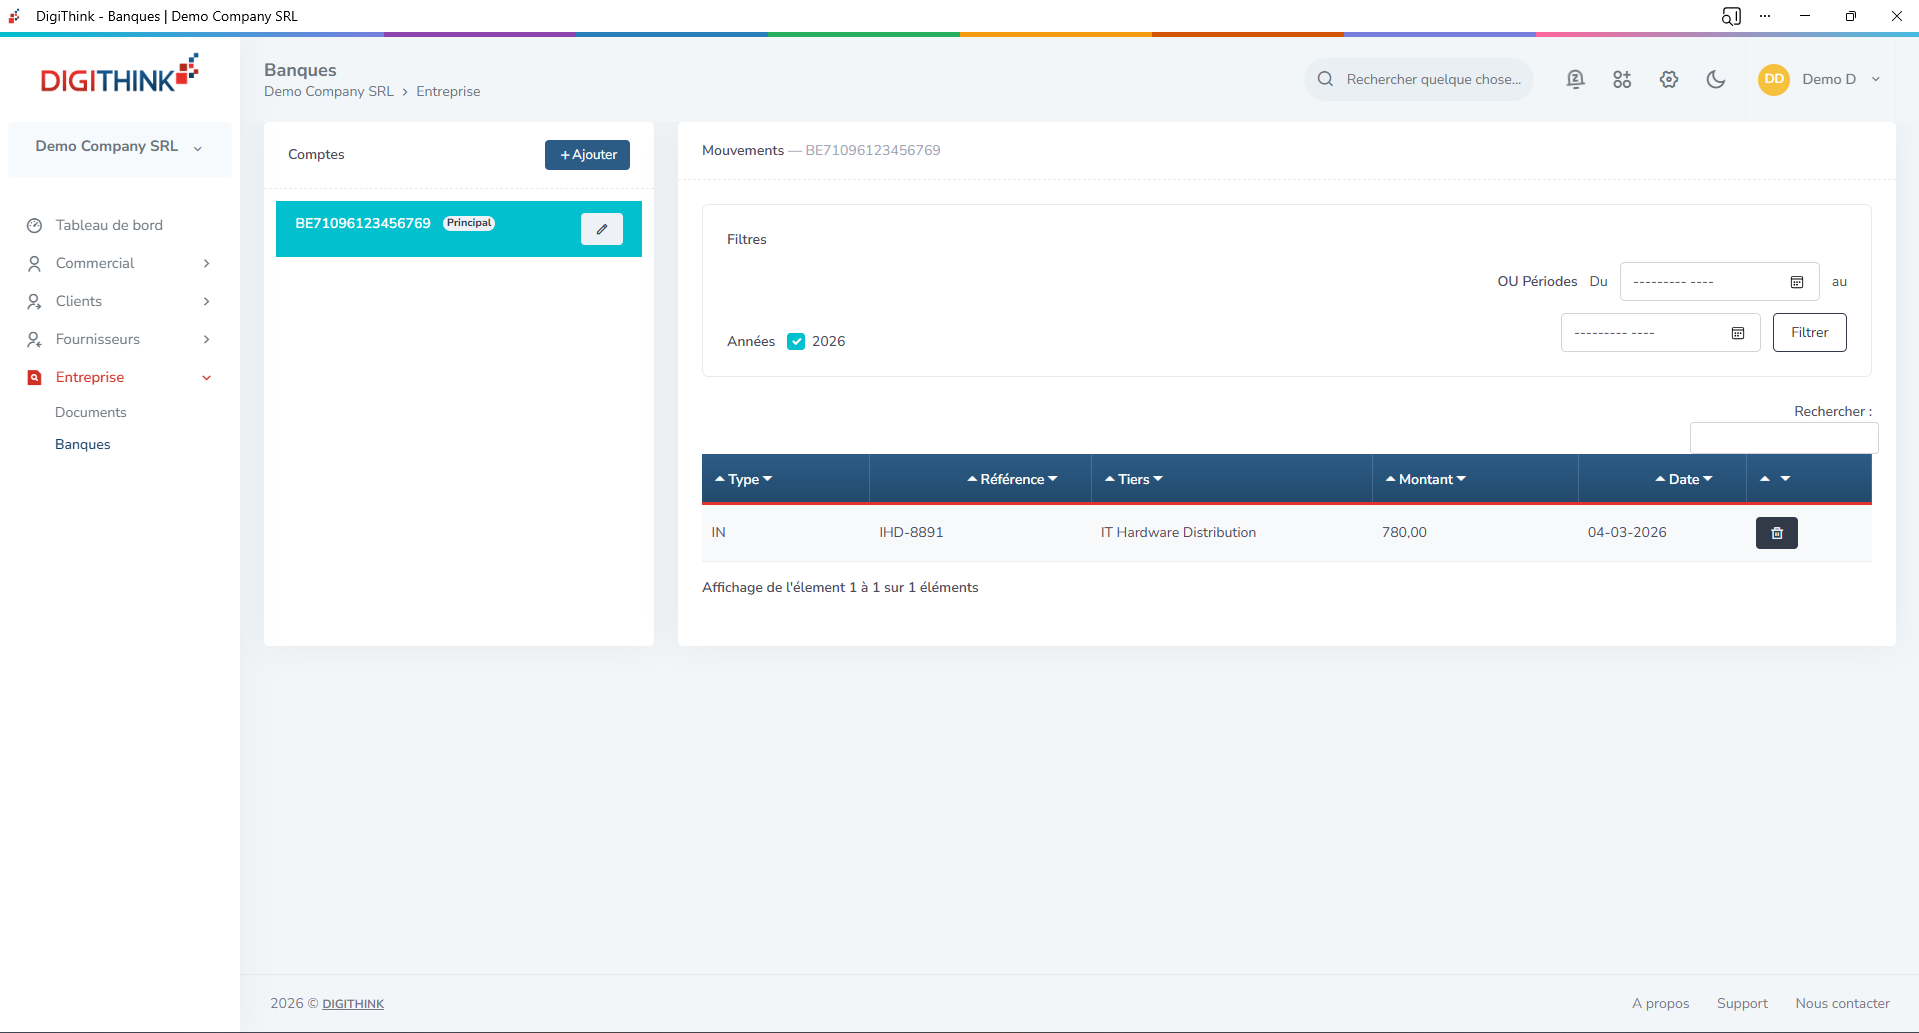Screen dimensions: 1919x1033
Task: Edit account BE71096123456769 with pencil icon
Action: point(602,229)
